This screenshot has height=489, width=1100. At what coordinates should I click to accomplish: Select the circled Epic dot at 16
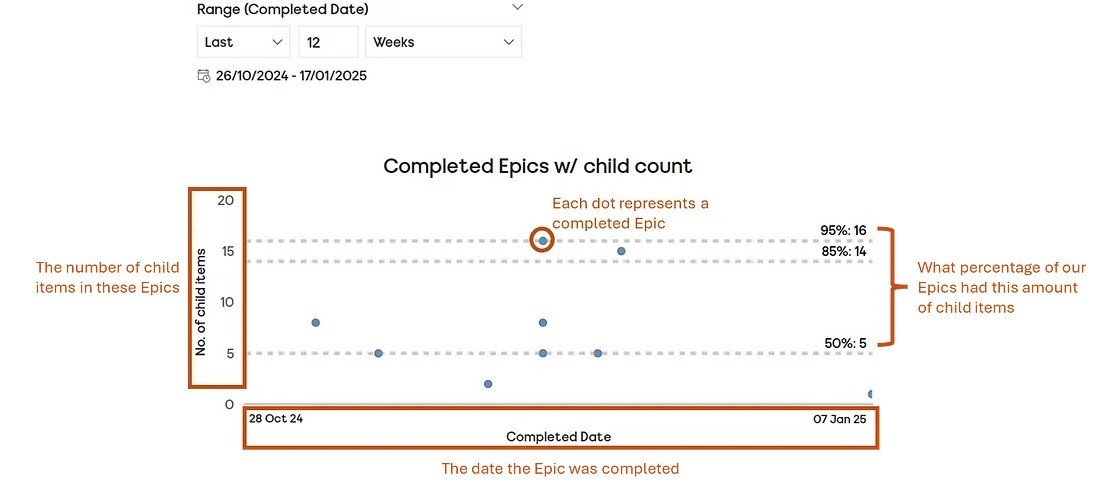click(x=542, y=241)
